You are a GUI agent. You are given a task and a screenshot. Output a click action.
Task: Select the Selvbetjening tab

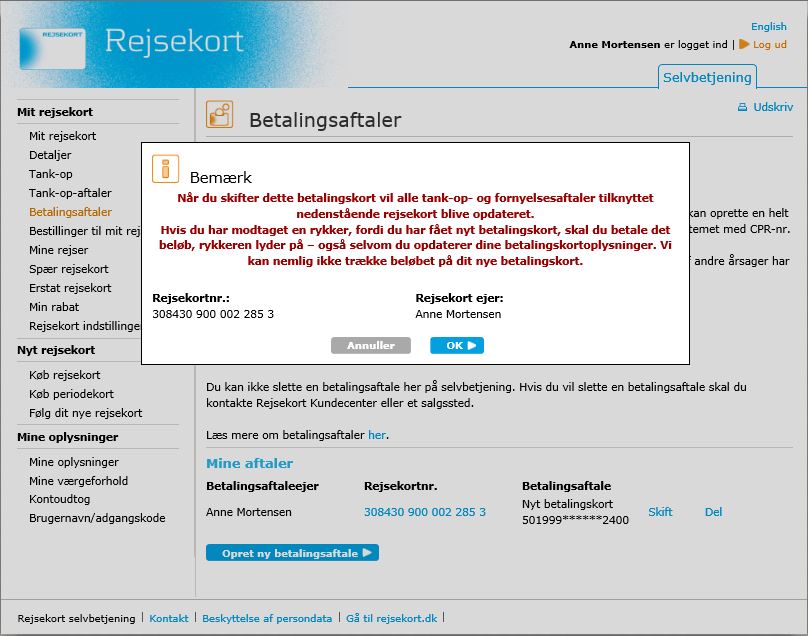[706, 76]
